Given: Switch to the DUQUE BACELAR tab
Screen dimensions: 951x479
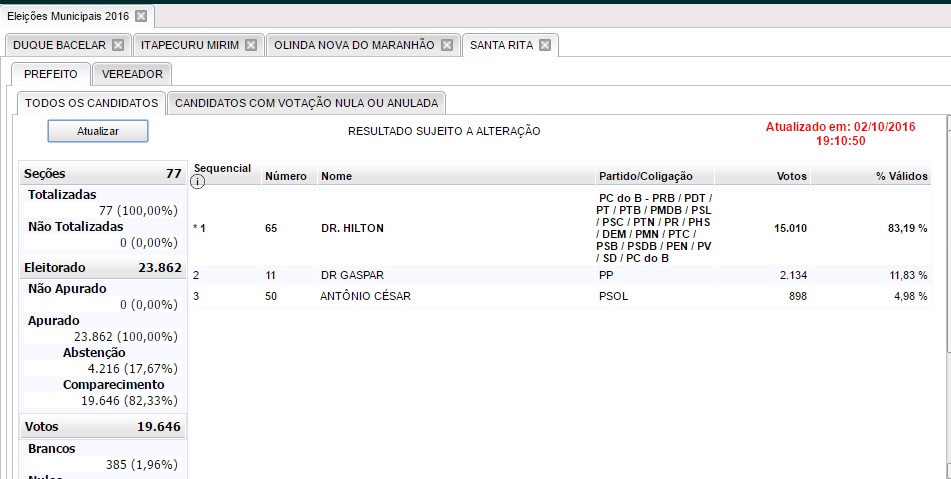Looking at the screenshot, I should coord(60,45).
